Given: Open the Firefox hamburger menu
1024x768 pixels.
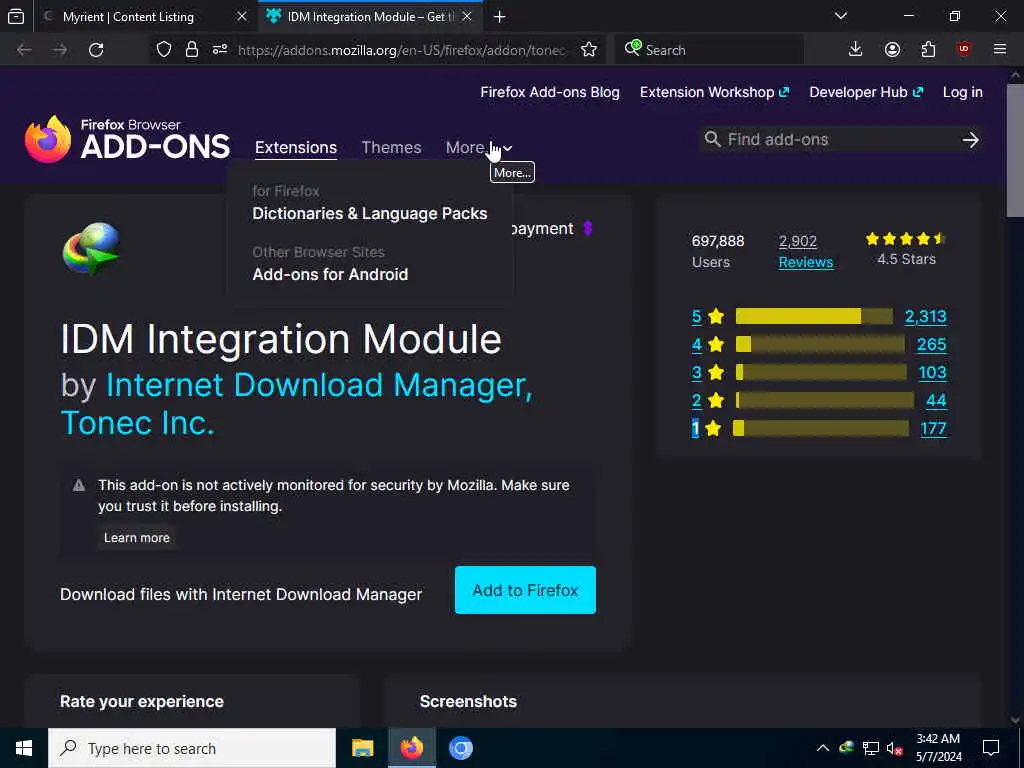Looking at the screenshot, I should click(x=1000, y=50).
